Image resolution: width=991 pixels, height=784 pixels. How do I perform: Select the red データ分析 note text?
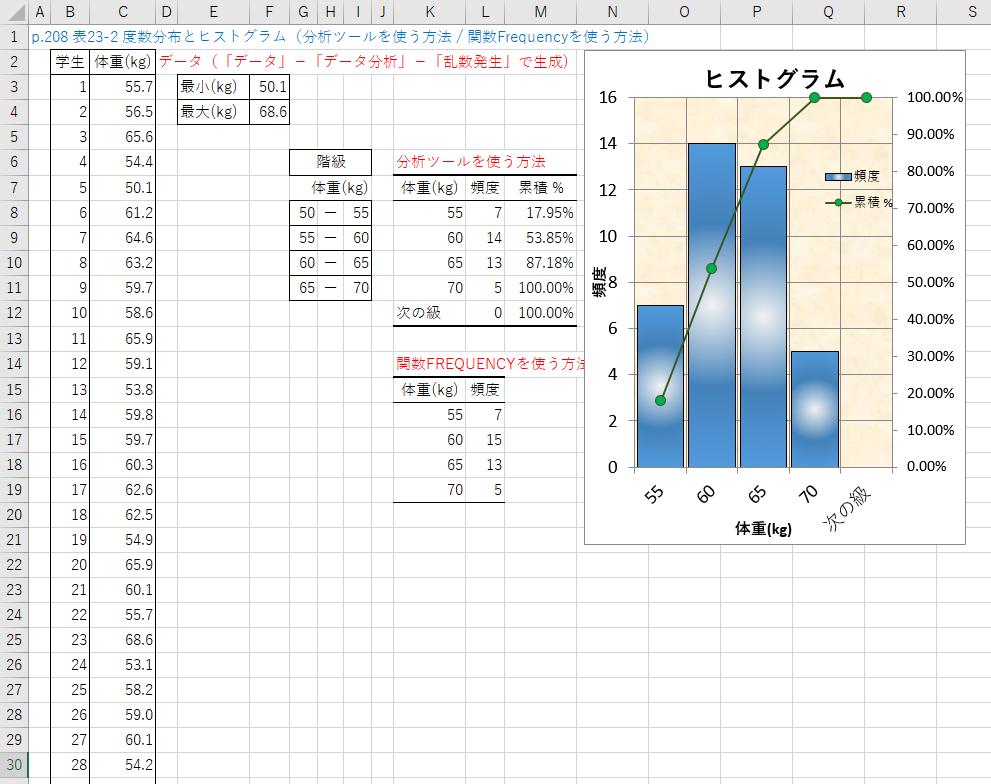coord(364,61)
